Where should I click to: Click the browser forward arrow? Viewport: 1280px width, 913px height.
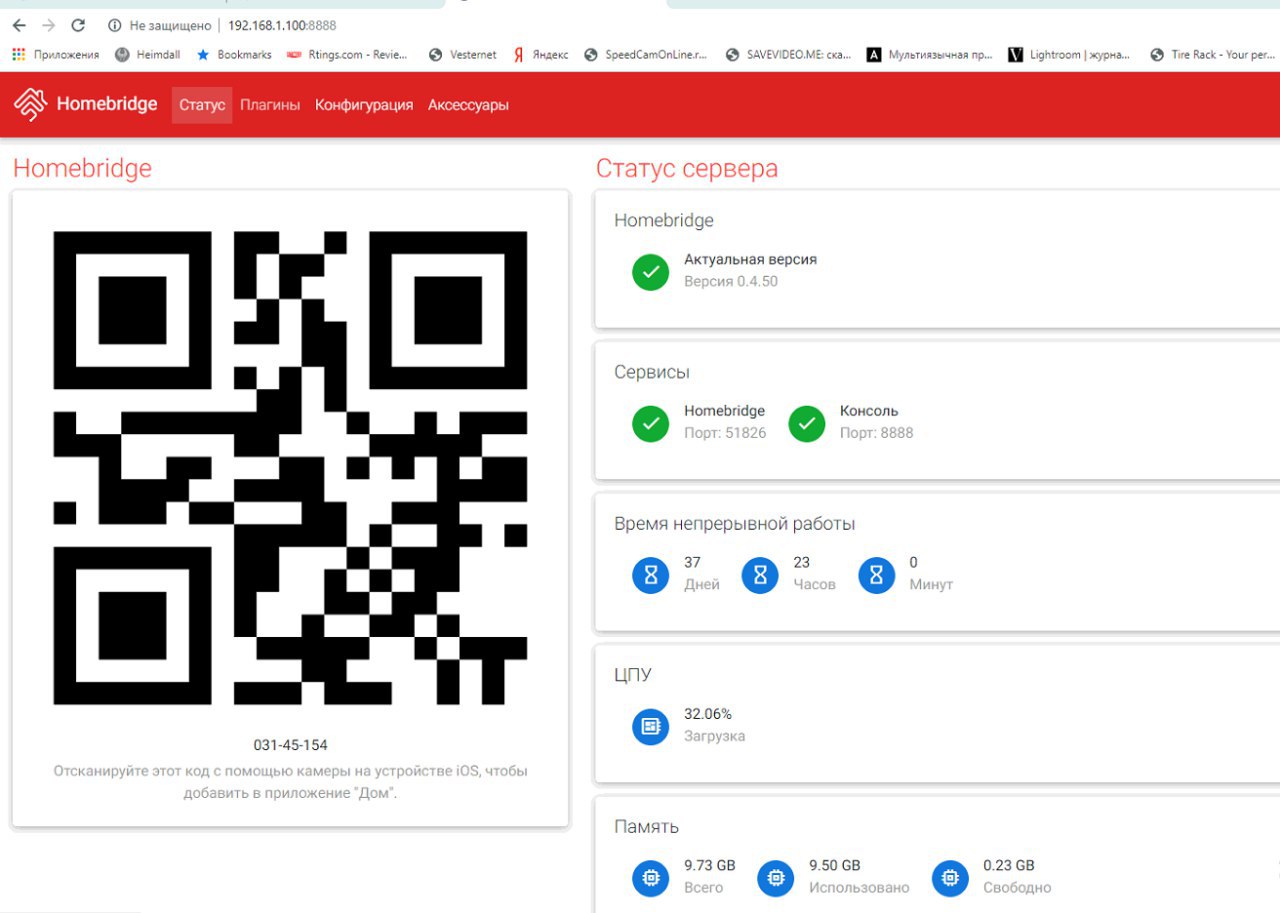[x=48, y=25]
